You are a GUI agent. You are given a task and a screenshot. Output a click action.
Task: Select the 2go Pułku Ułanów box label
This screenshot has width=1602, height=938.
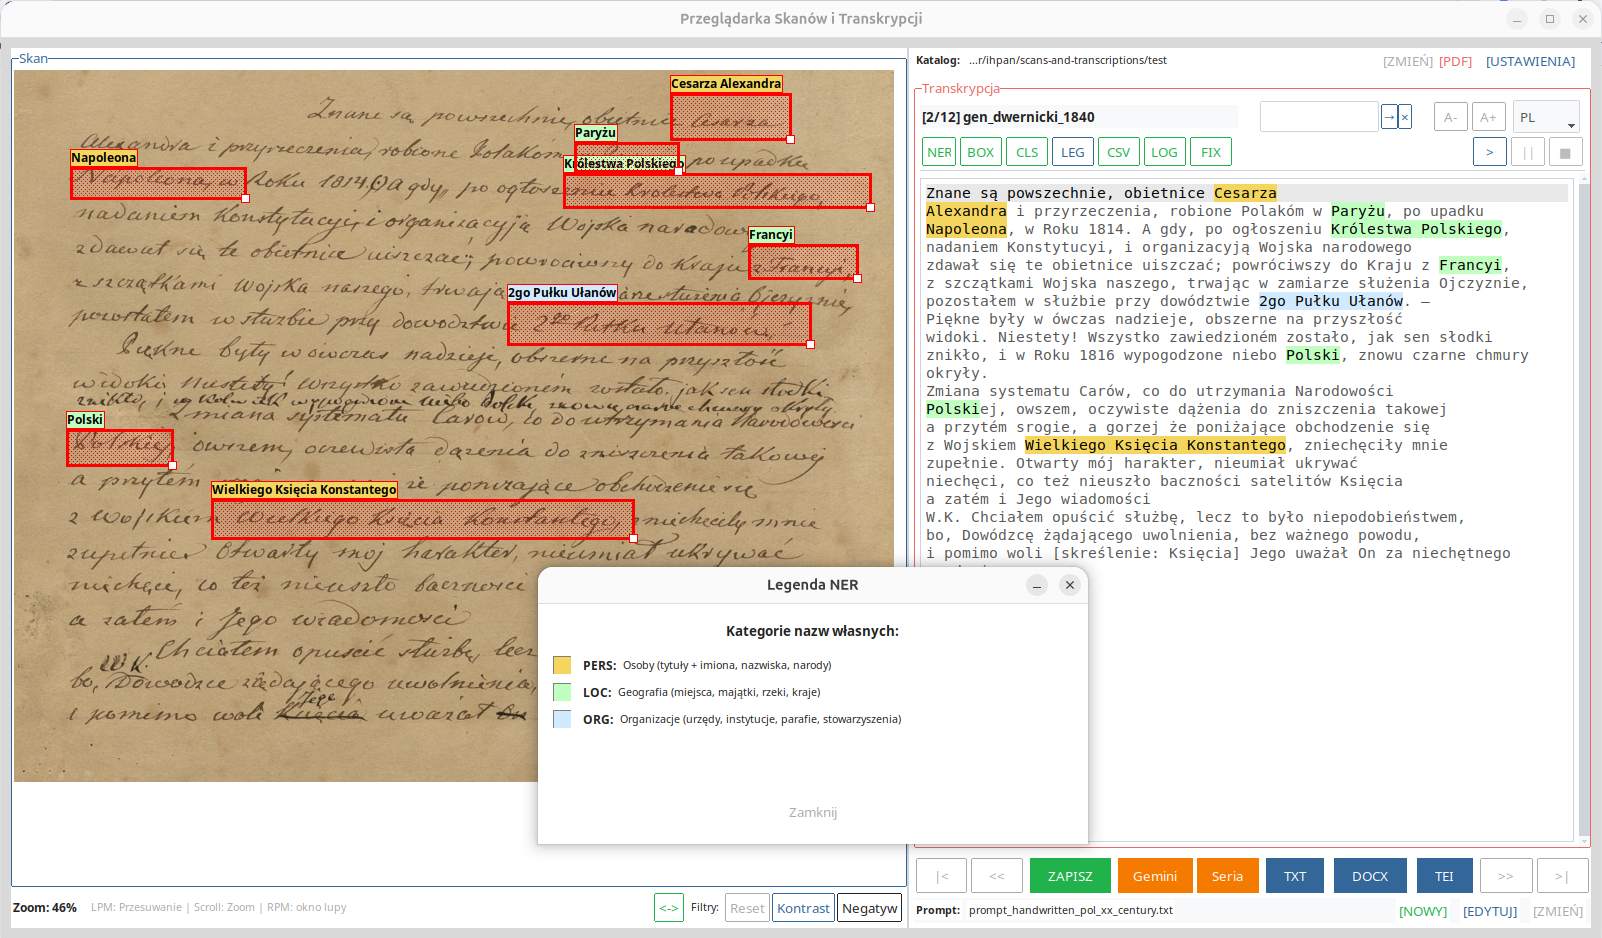pyautogui.click(x=562, y=293)
